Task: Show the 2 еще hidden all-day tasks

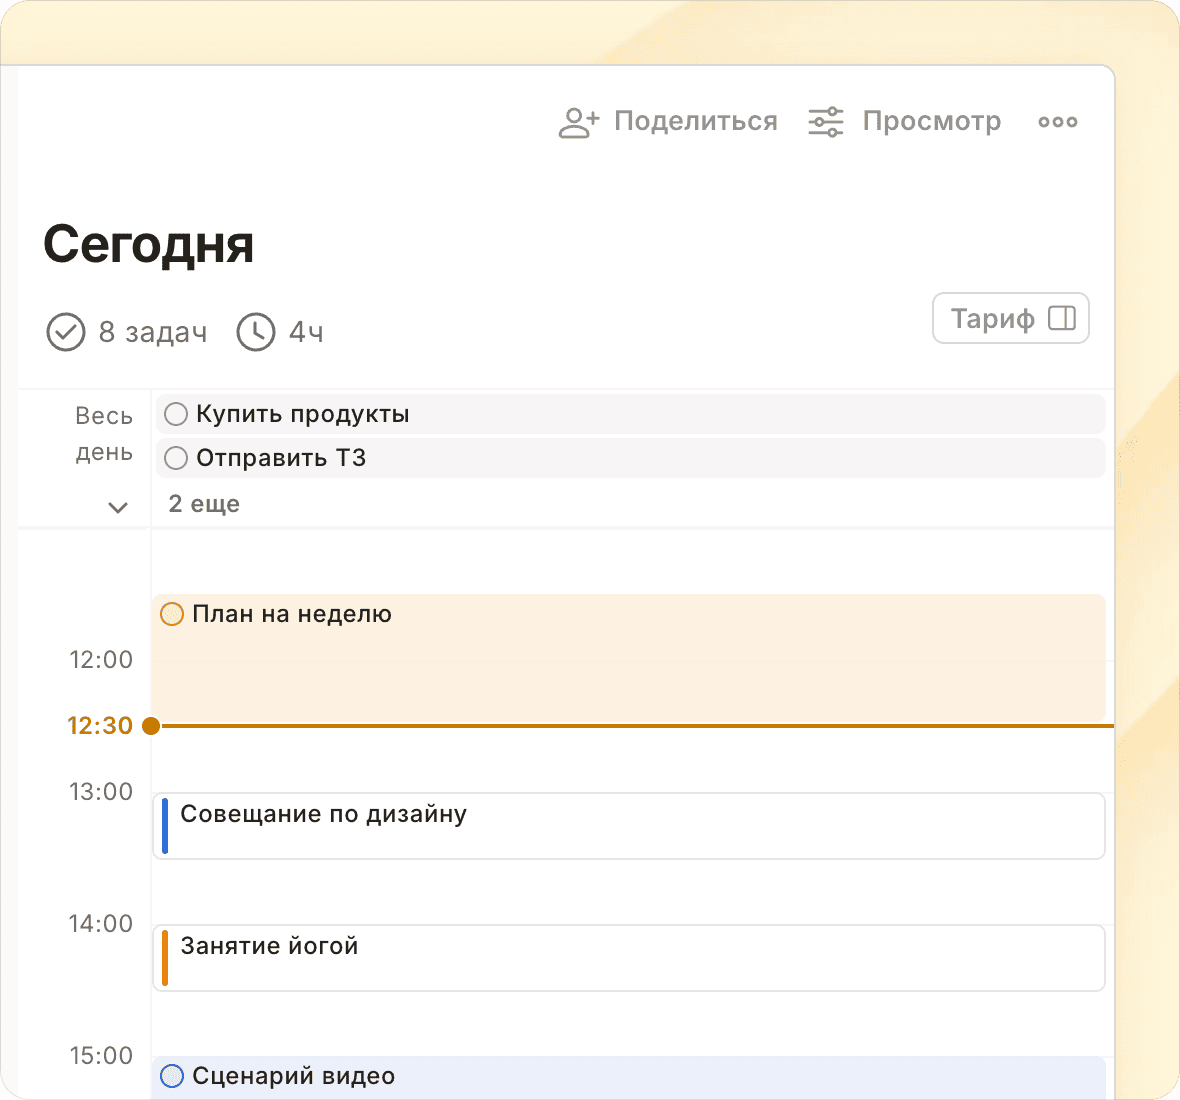Action: click(204, 504)
